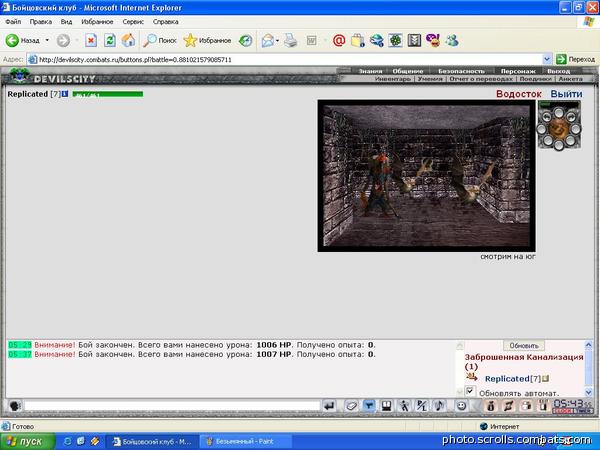Open the Поиск search pane
This screenshot has height=450, width=600.
[x=160, y=41]
